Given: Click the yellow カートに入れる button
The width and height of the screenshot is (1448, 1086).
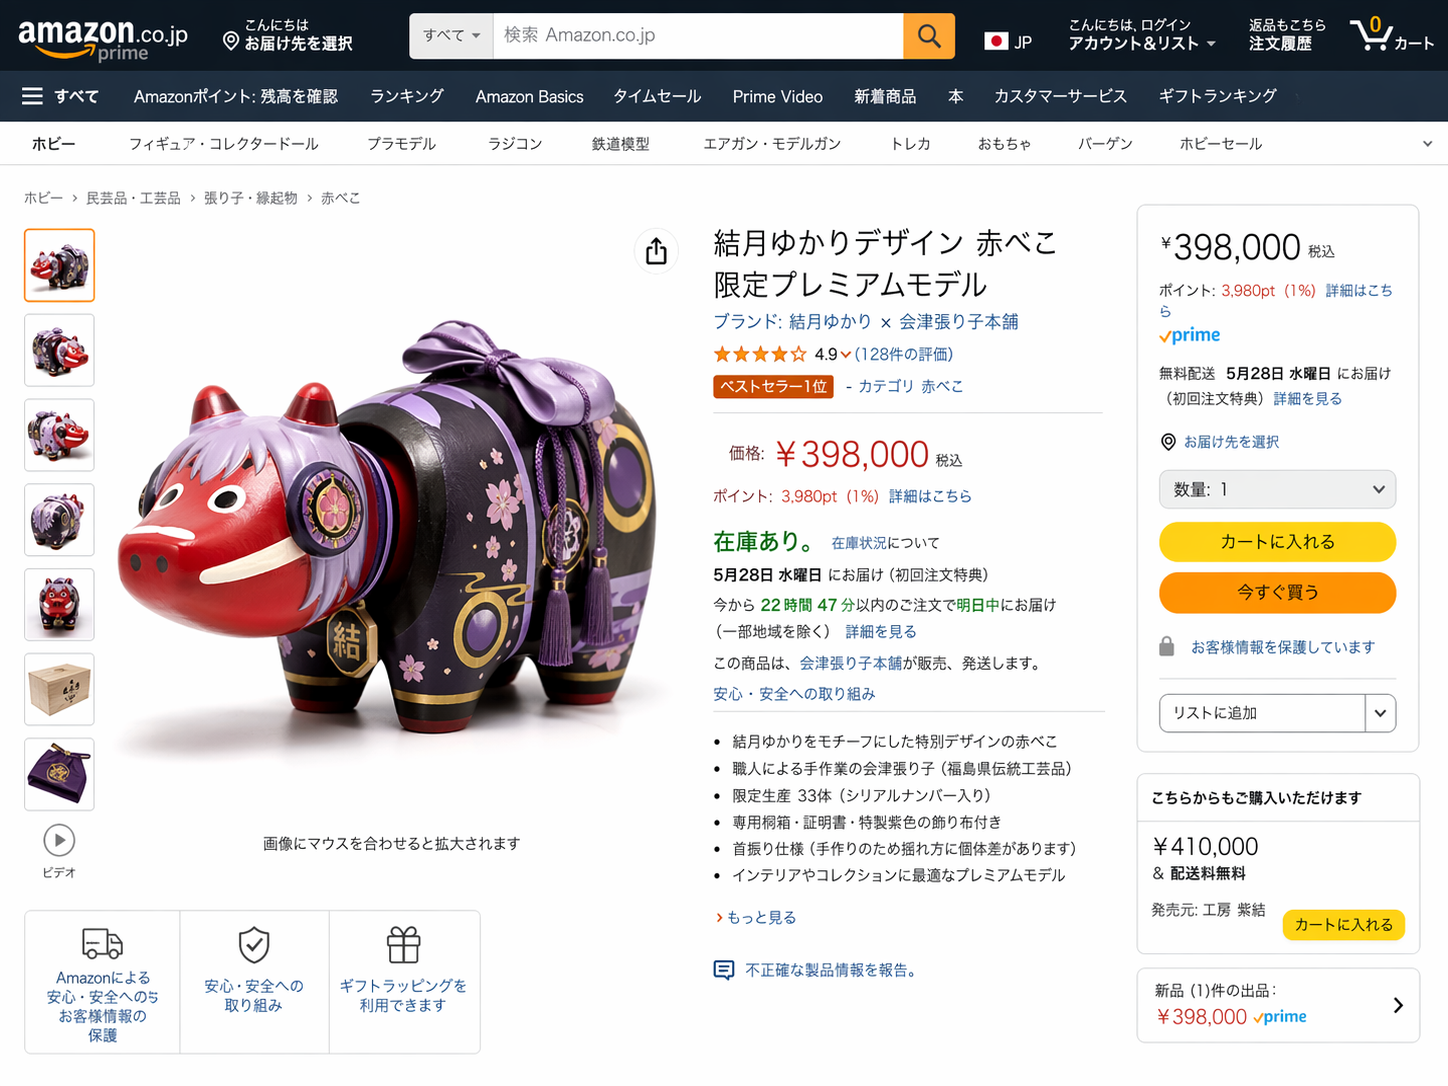Looking at the screenshot, I should pos(1277,542).
